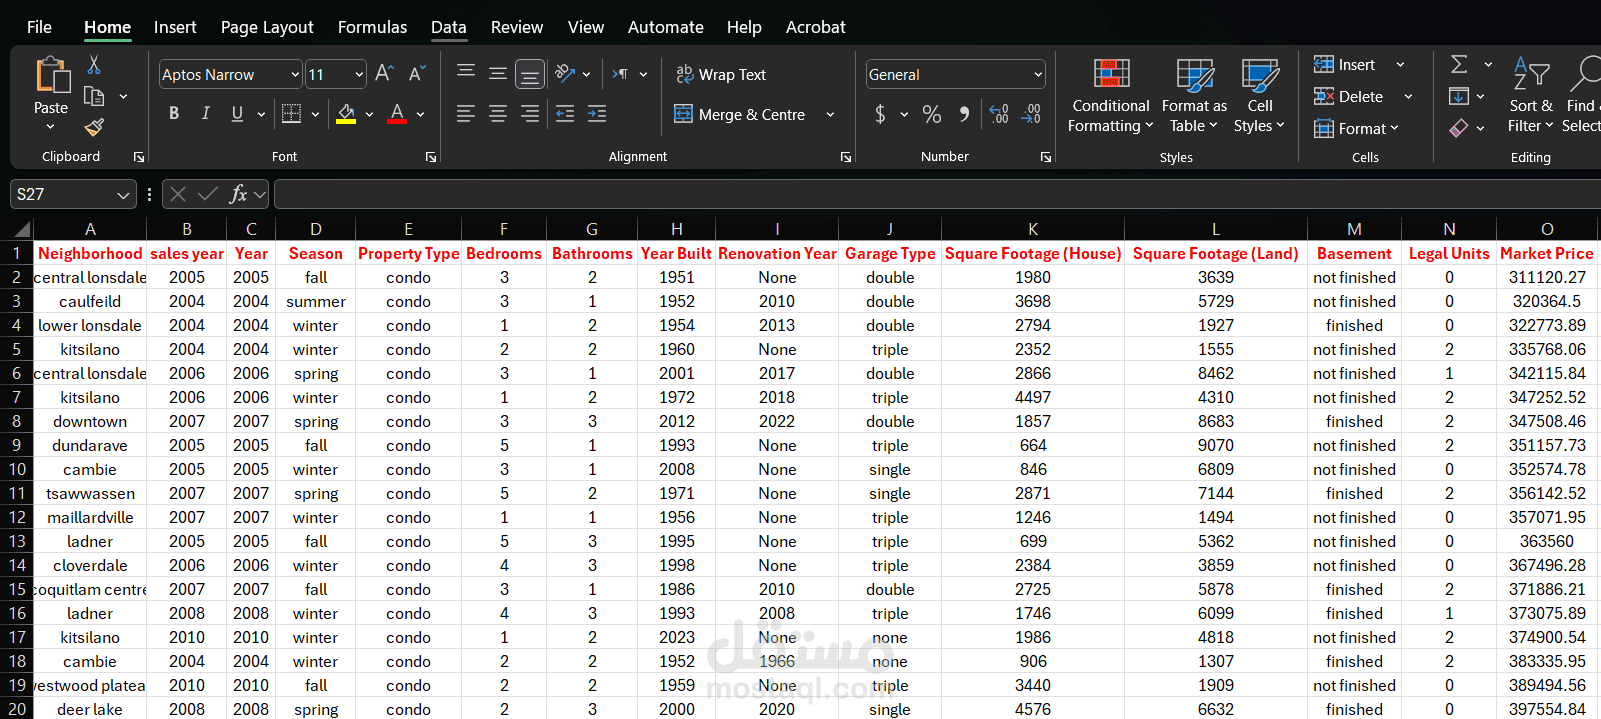Select the Cut scissors icon

pos(94,64)
